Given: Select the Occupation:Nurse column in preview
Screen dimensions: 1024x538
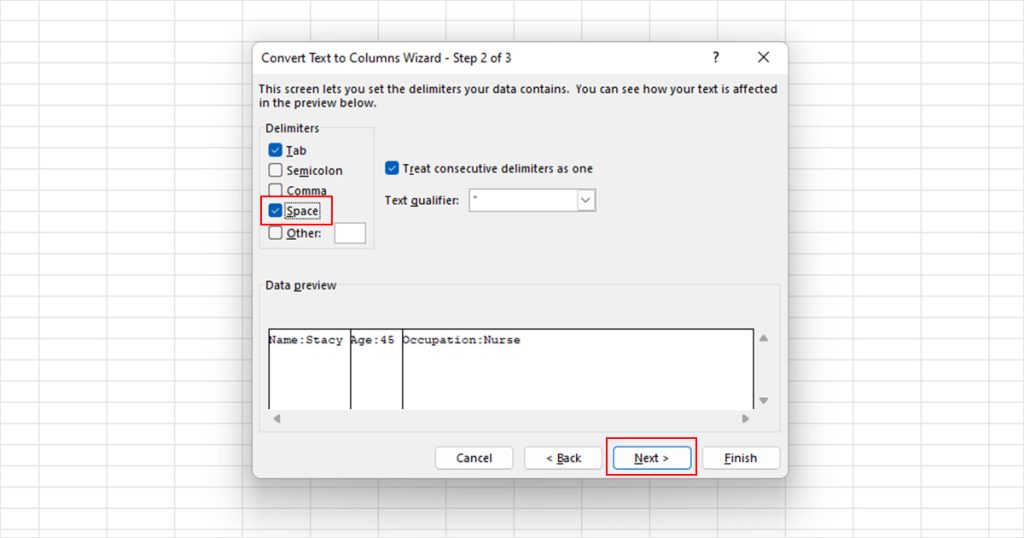Looking at the screenshot, I should pyautogui.click(x=577, y=369).
